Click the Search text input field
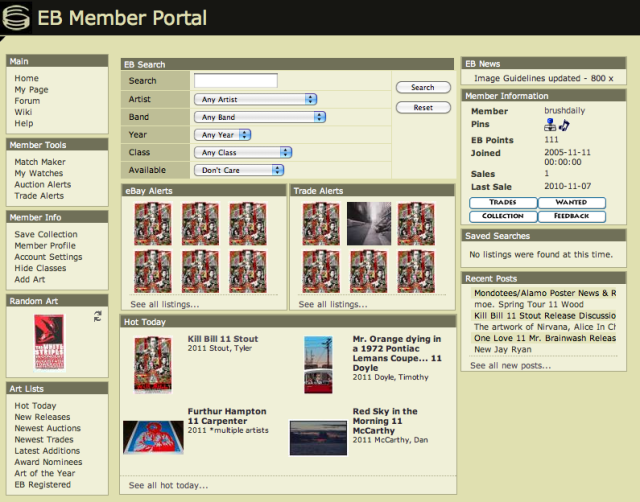 tap(236, 80)
